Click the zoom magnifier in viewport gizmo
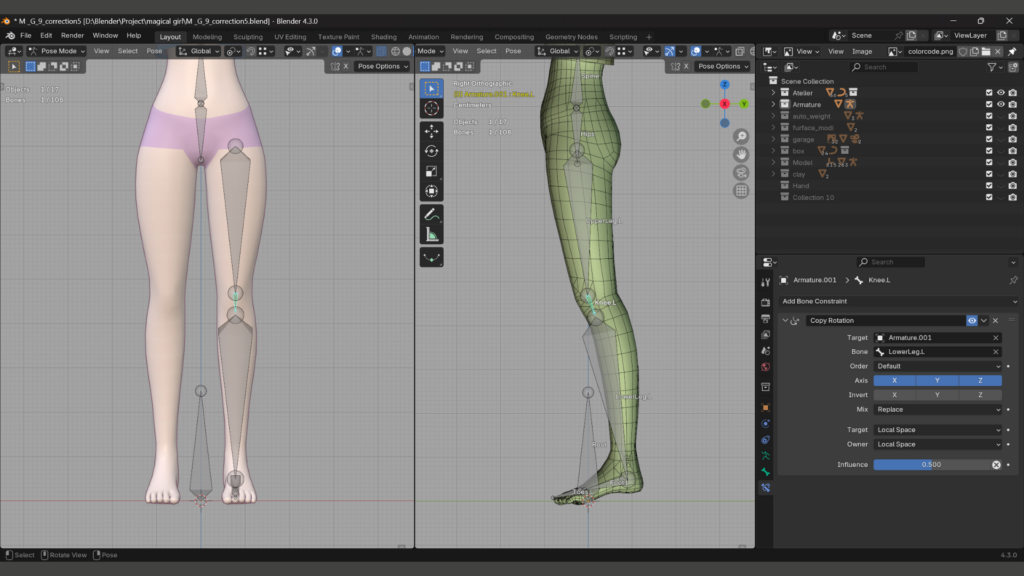 pos(741,136)
